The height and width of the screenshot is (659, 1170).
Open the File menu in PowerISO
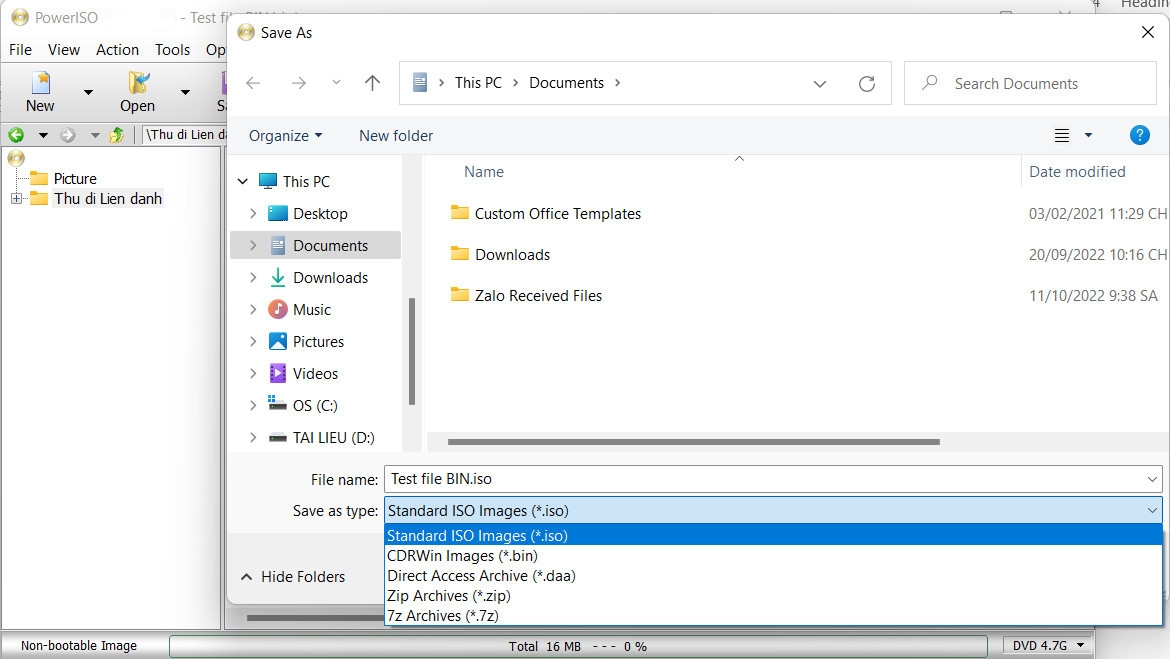[20, 49]
